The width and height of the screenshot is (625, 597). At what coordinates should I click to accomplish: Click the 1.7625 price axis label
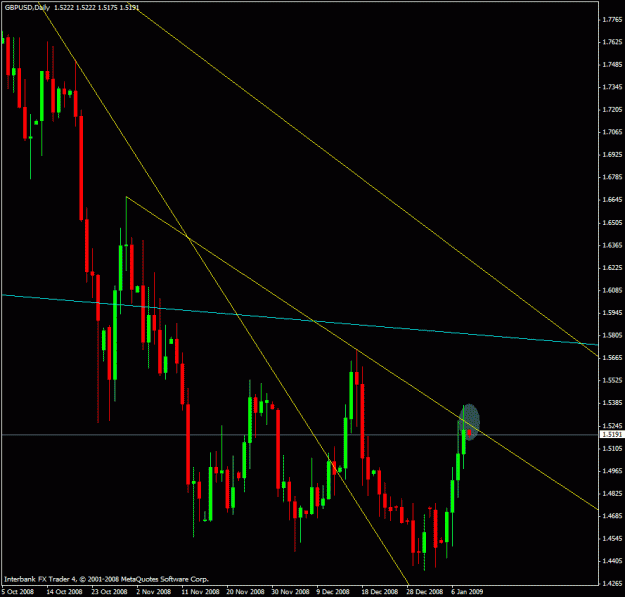pos(612,42)
